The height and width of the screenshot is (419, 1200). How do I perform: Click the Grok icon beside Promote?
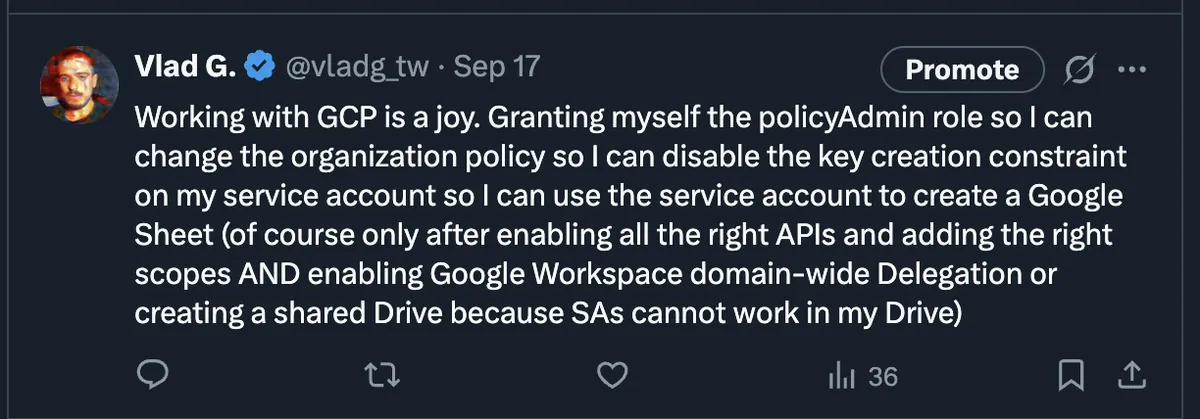click(1079, 69)
